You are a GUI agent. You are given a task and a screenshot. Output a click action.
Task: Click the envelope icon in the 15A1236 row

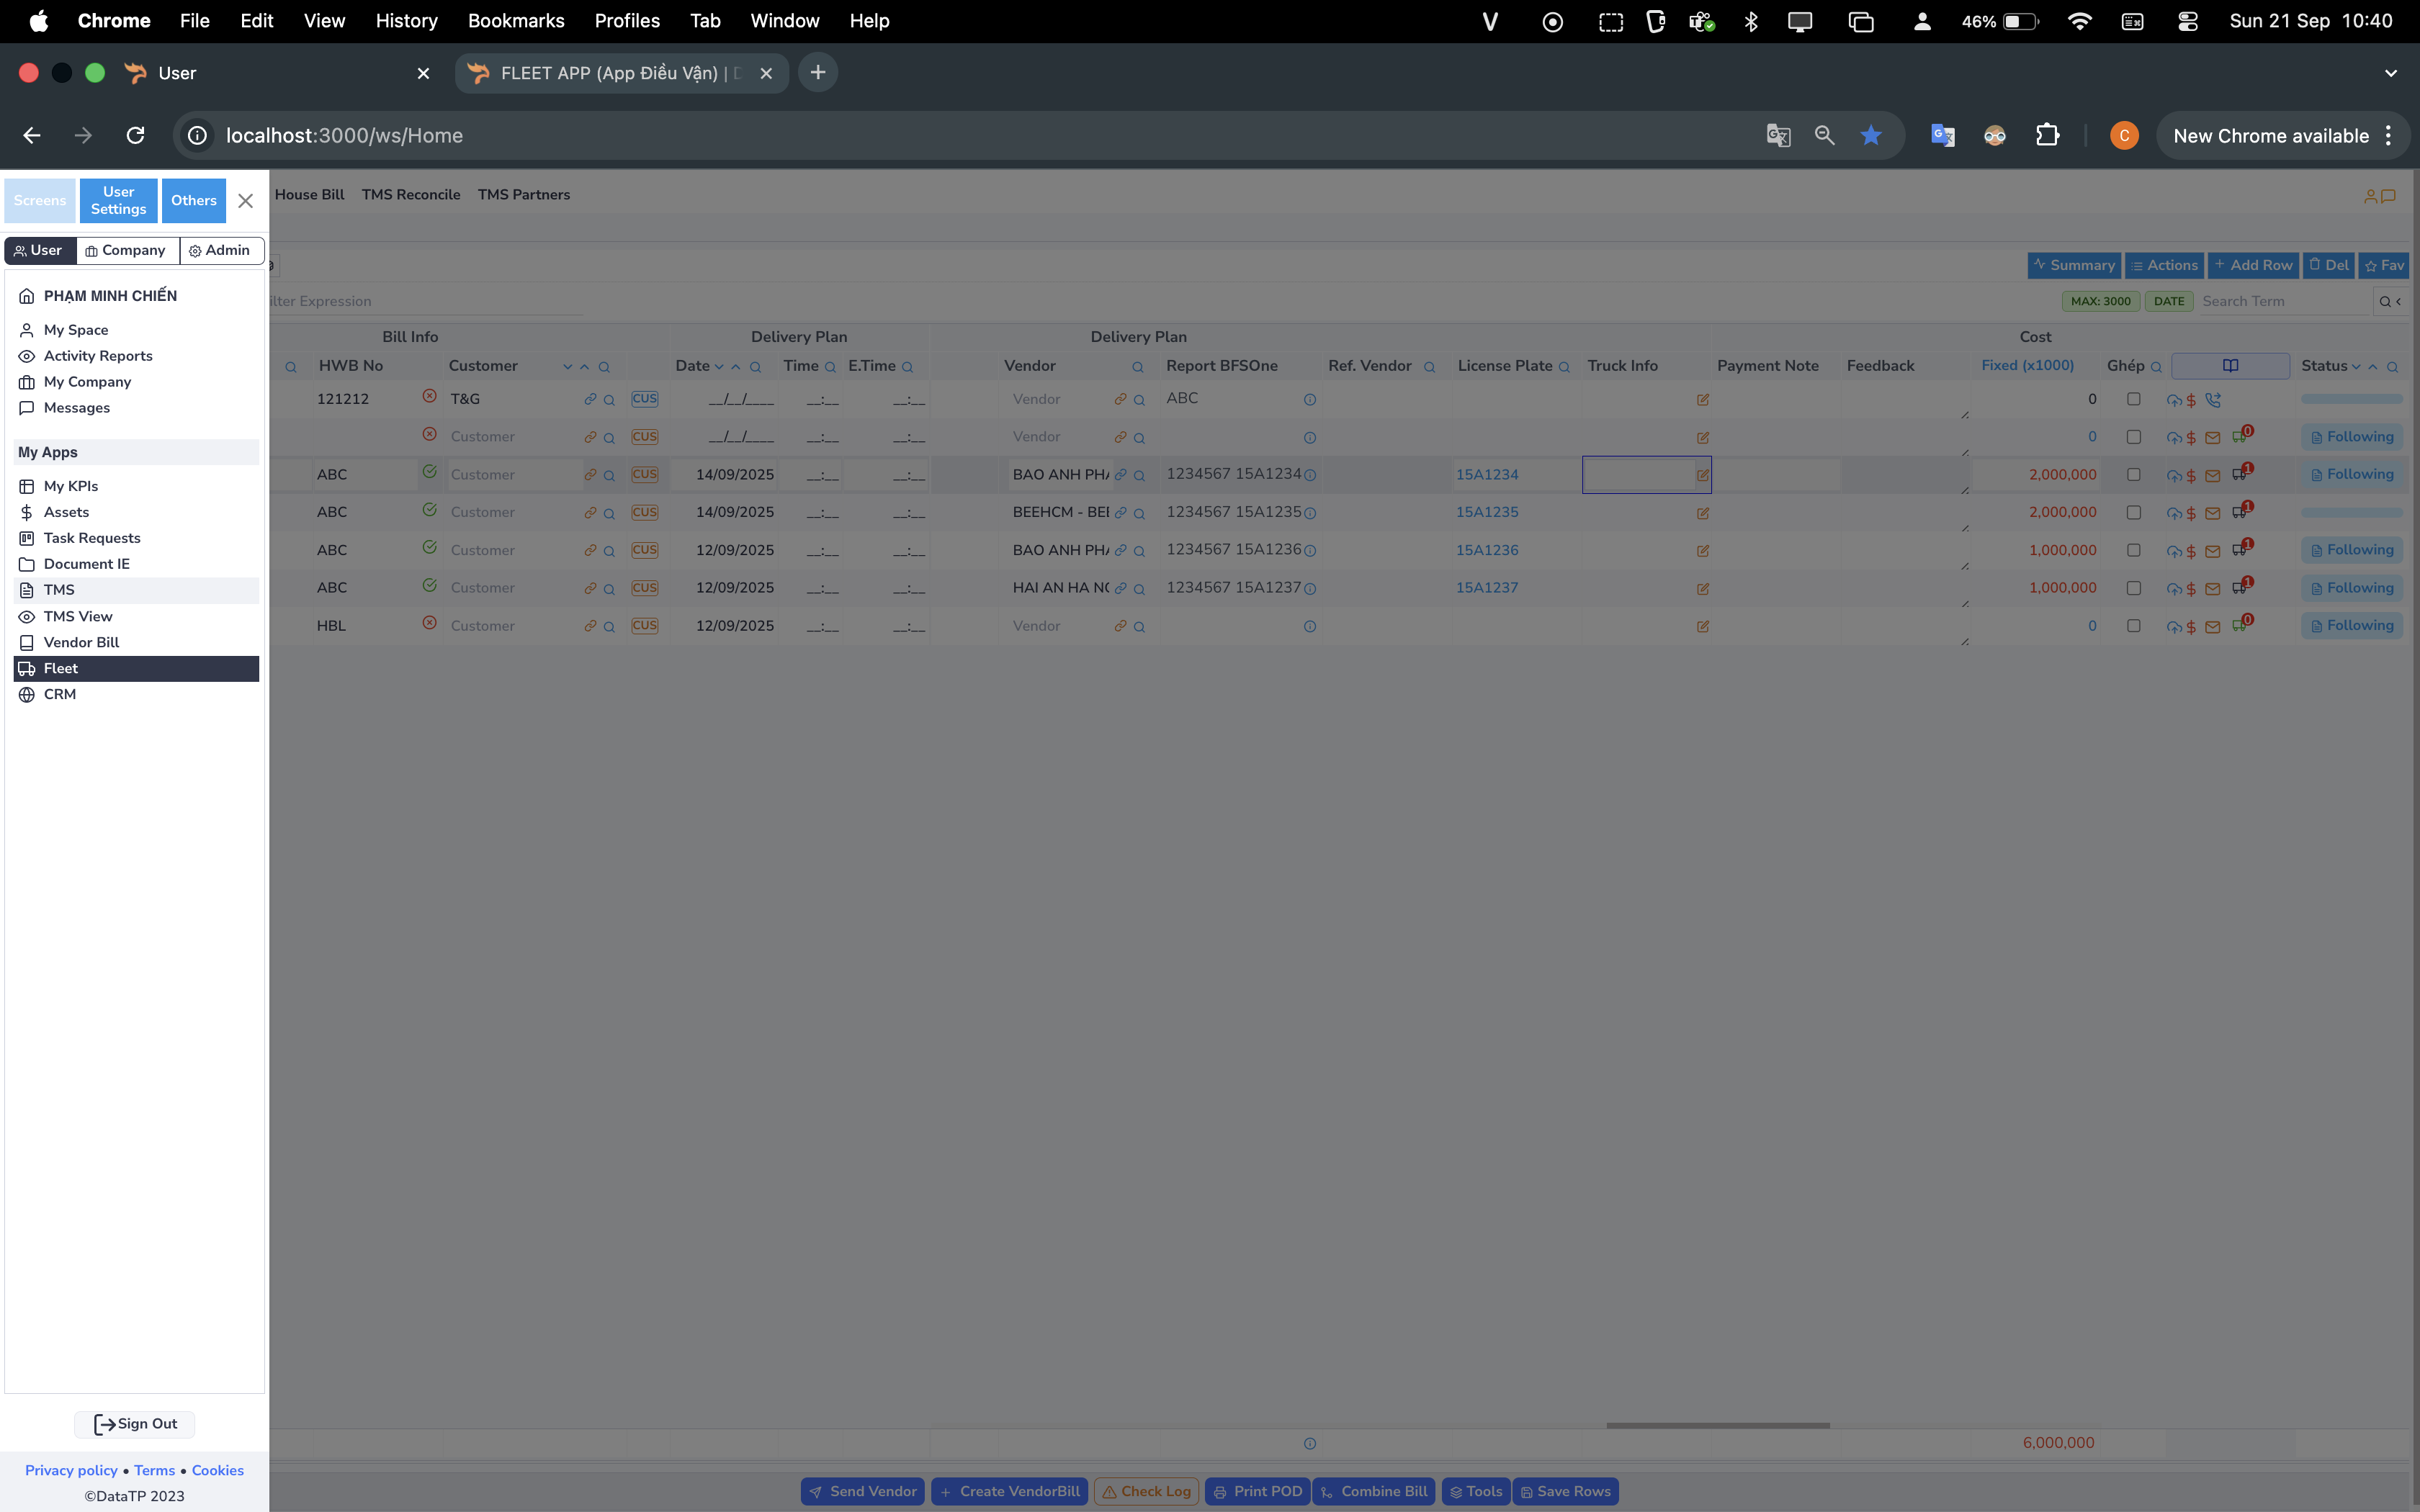(x=2213, y=551)
